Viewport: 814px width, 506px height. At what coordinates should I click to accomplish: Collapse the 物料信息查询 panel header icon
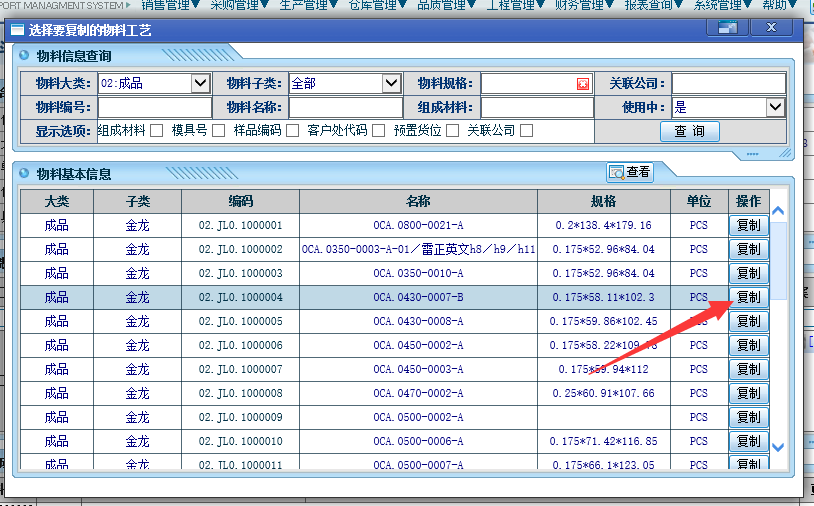[24, 56]
